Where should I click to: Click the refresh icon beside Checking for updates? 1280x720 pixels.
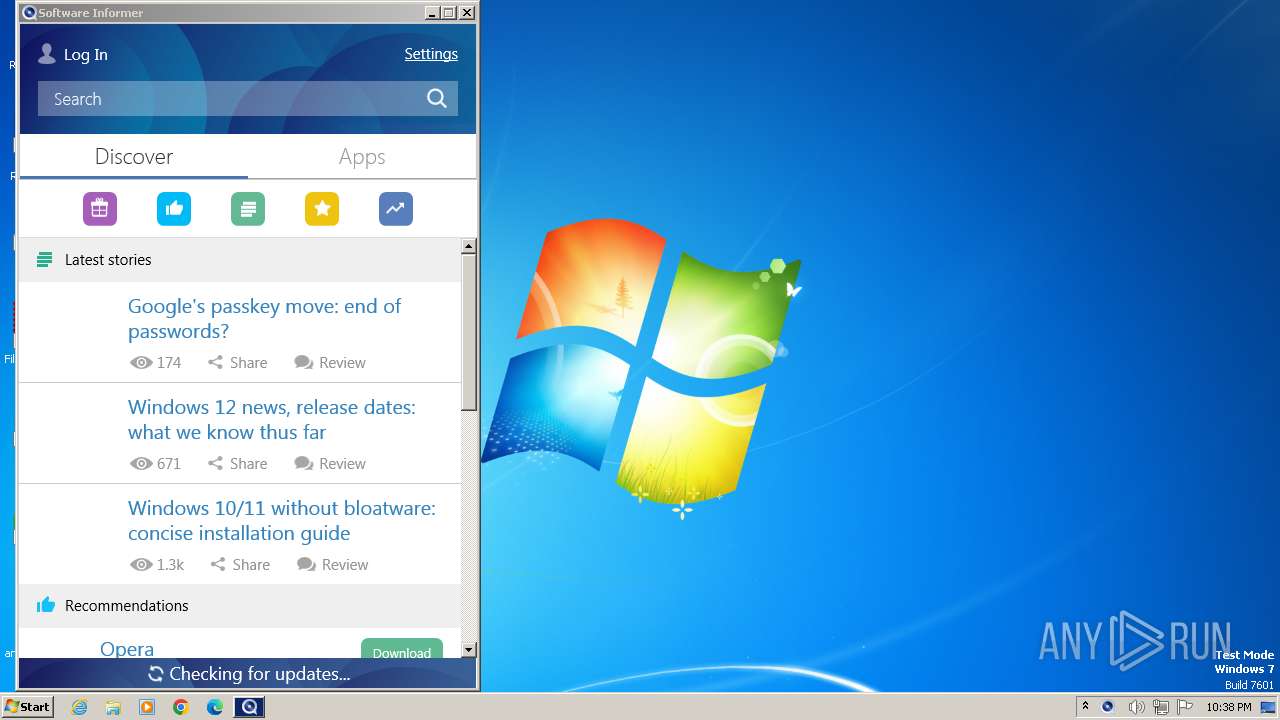click(x=156, y=674)
